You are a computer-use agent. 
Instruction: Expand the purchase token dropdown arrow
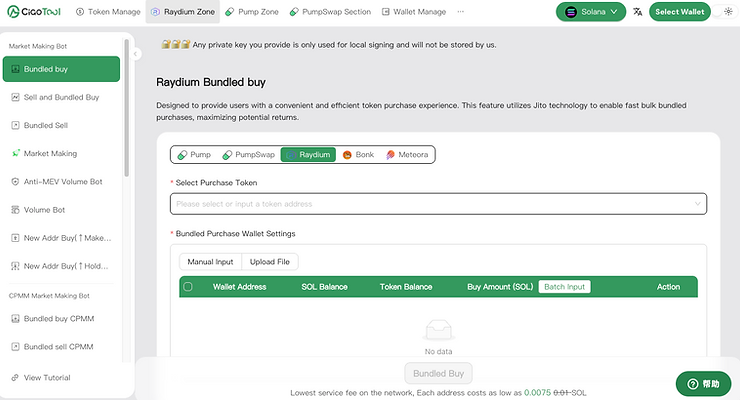pos(697,204)
